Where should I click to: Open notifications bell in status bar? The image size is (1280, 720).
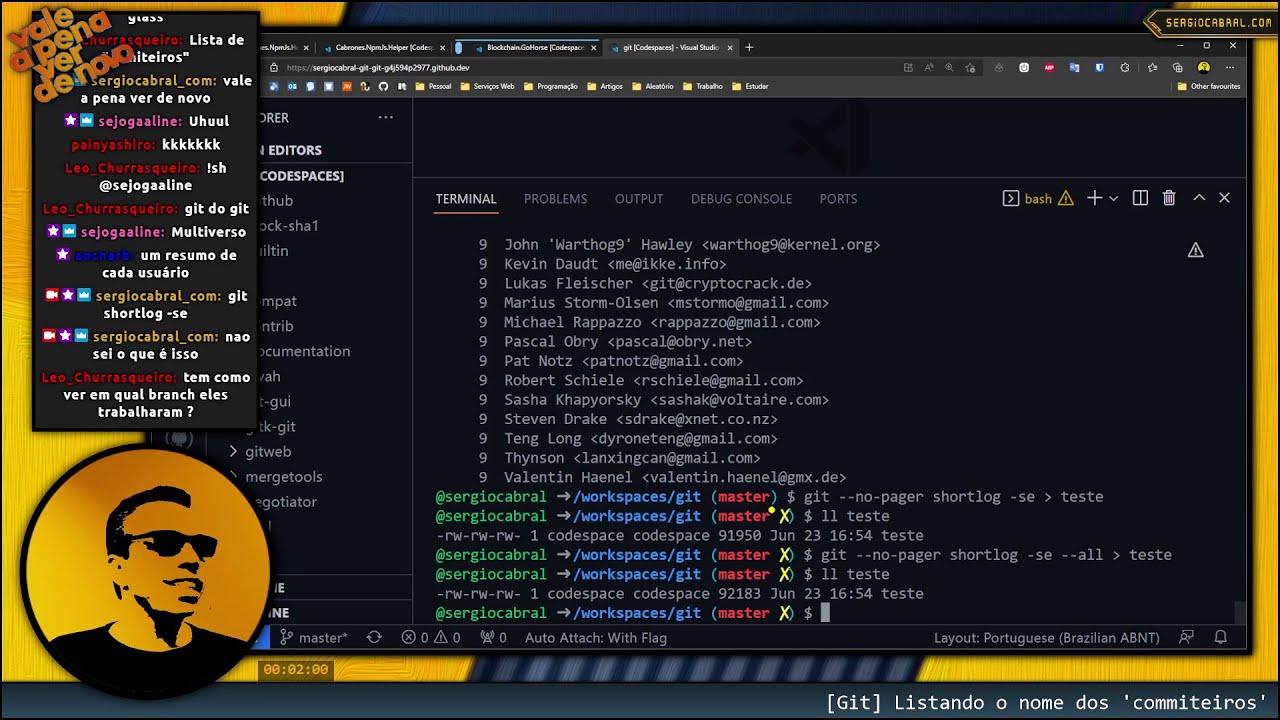[1220, 637]
